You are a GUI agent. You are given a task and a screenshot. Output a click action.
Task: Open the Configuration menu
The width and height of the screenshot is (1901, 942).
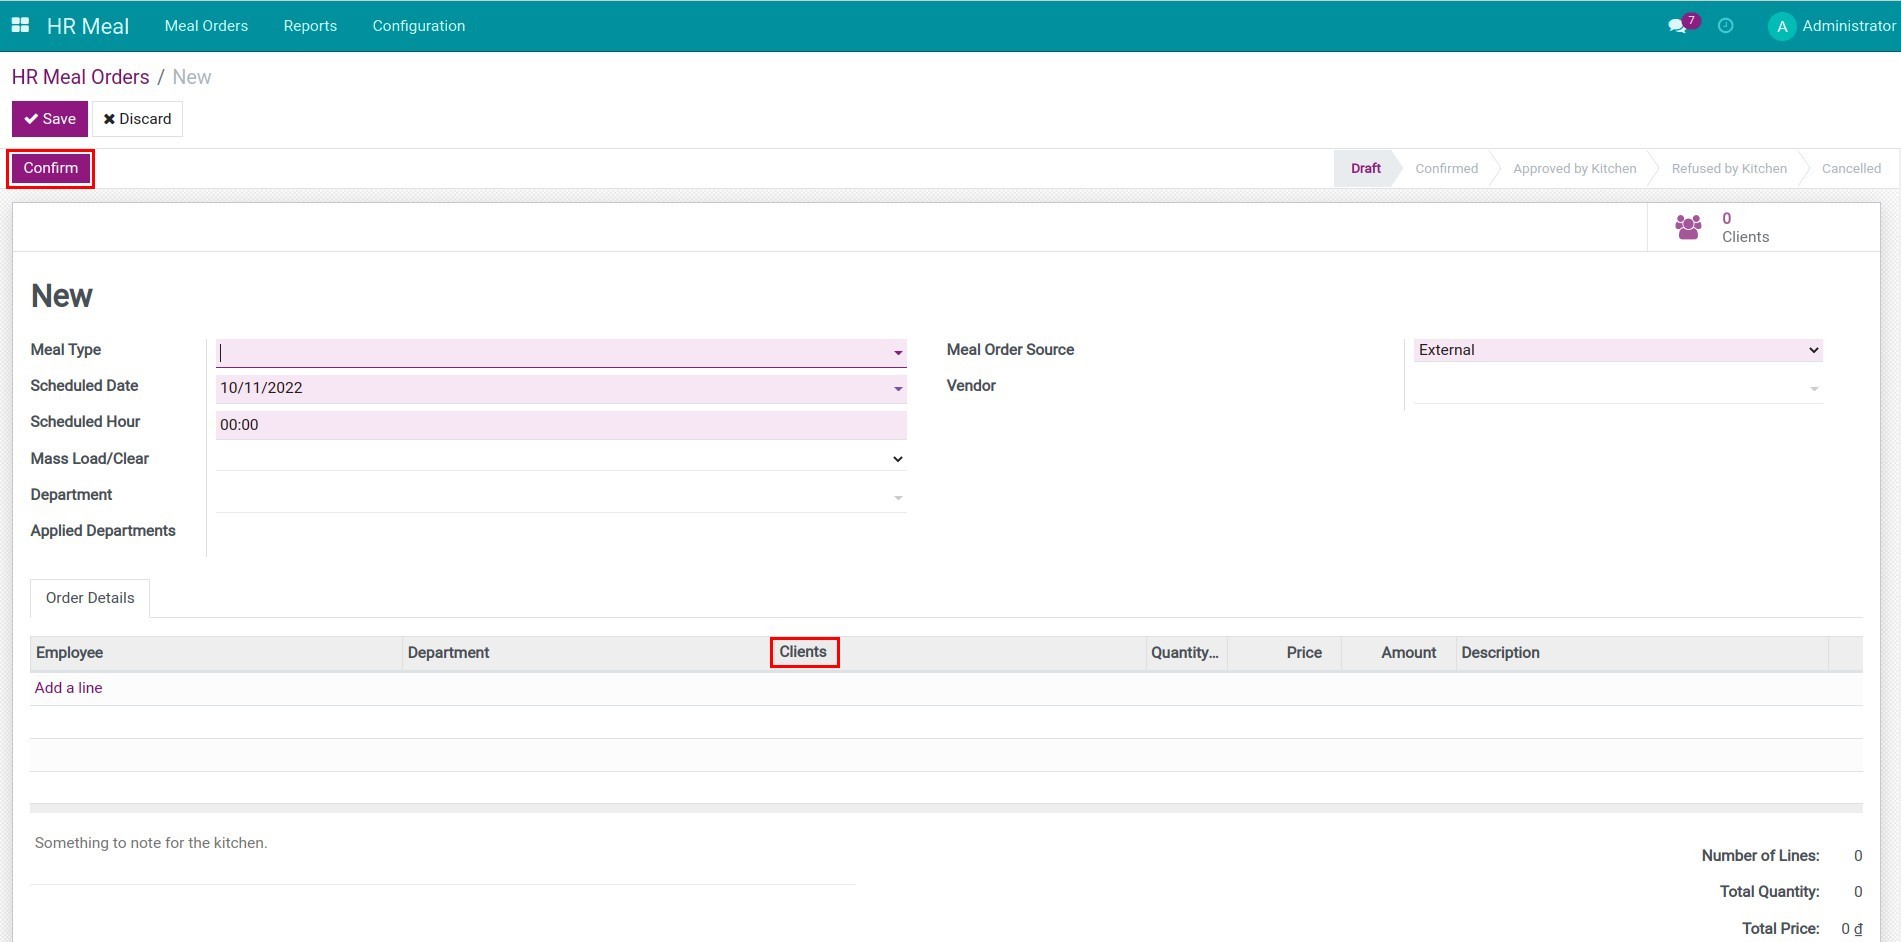[418, 26]
